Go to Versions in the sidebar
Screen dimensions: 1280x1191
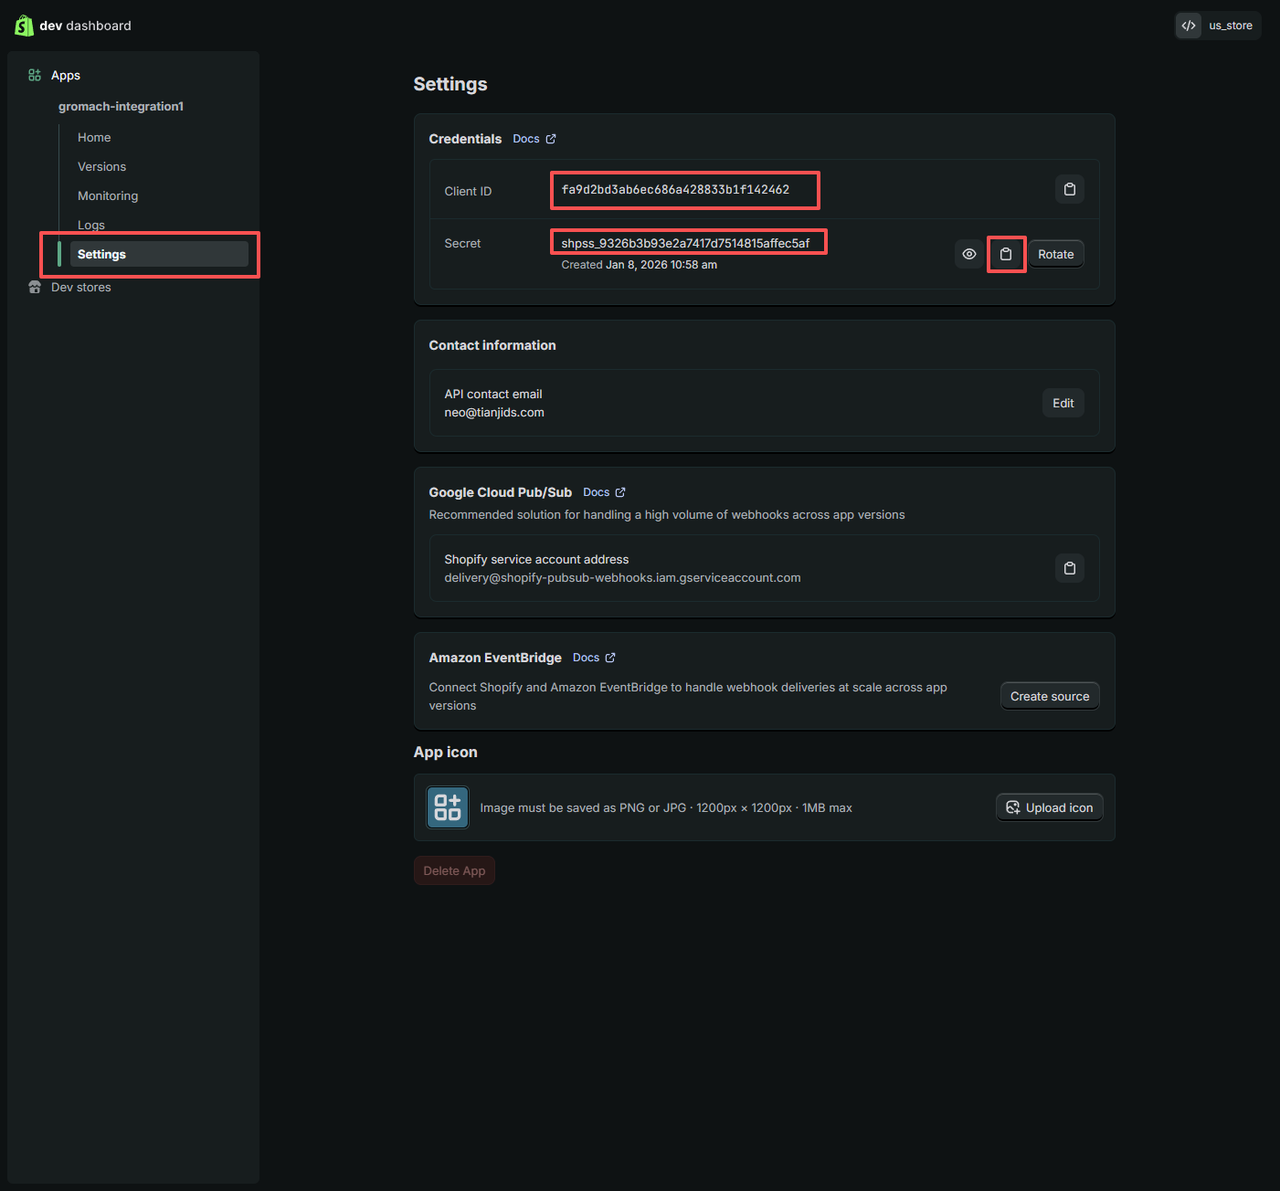tap(102, 166)
